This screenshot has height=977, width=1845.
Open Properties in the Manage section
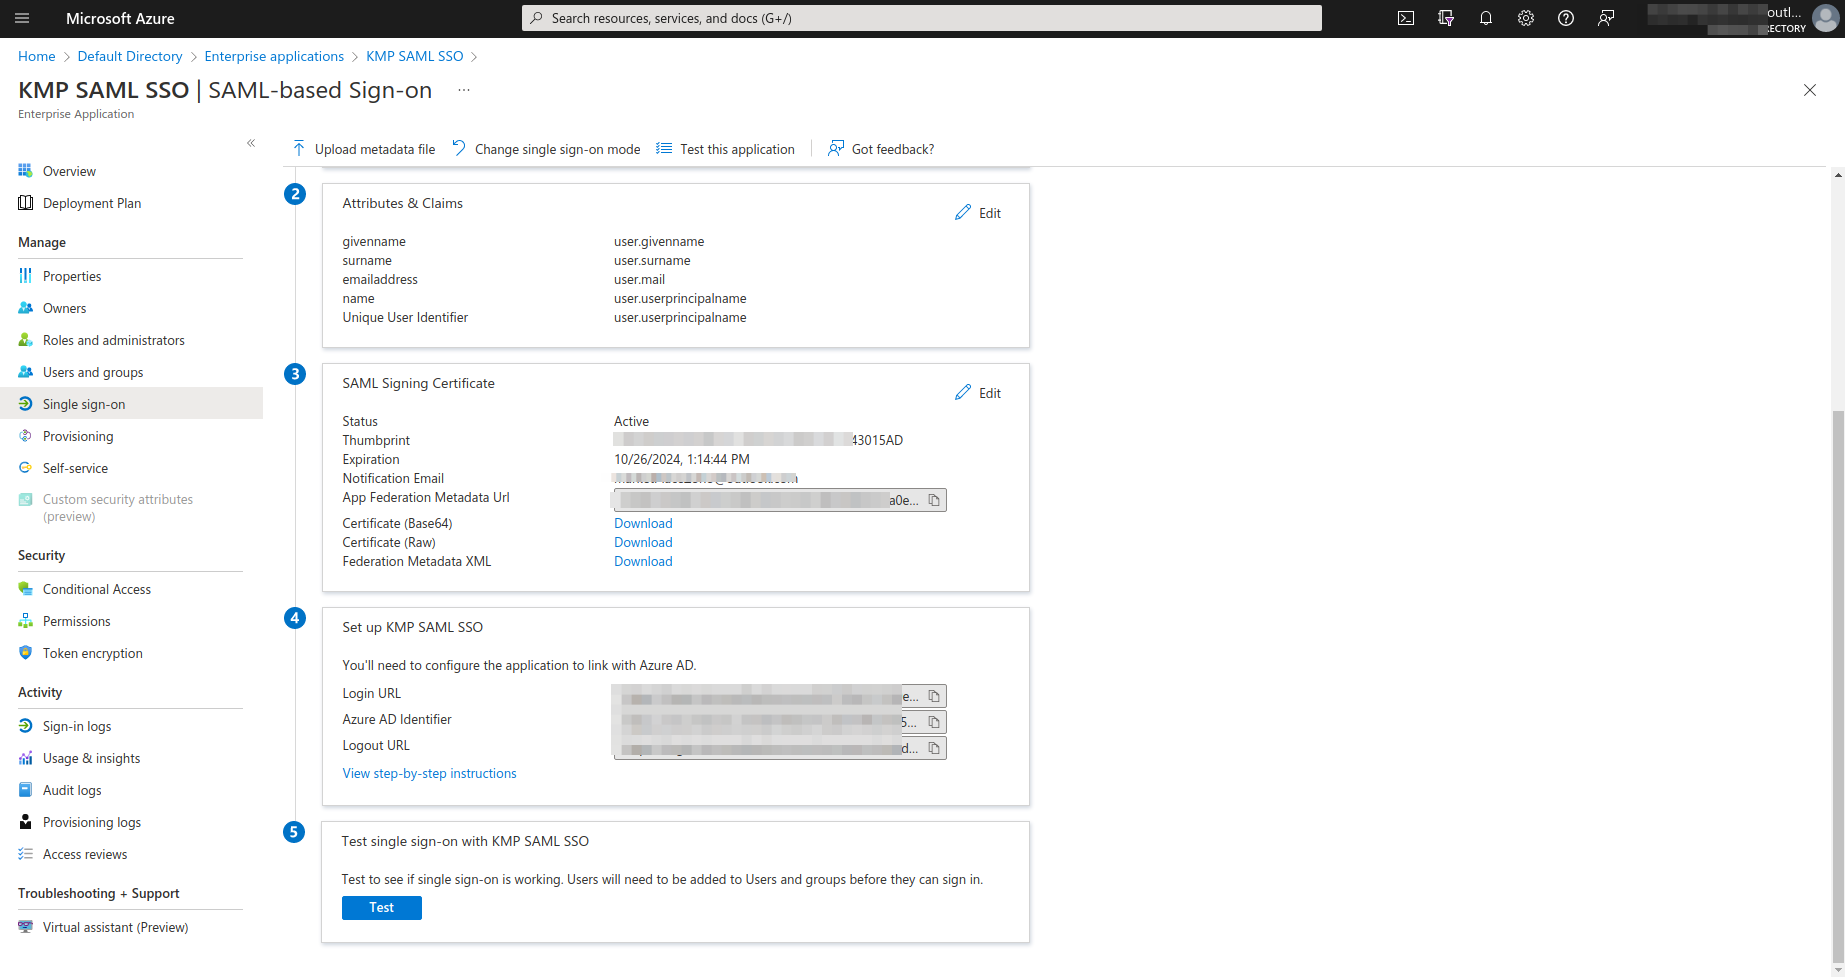pyautogui.click(x=72, y=276)
